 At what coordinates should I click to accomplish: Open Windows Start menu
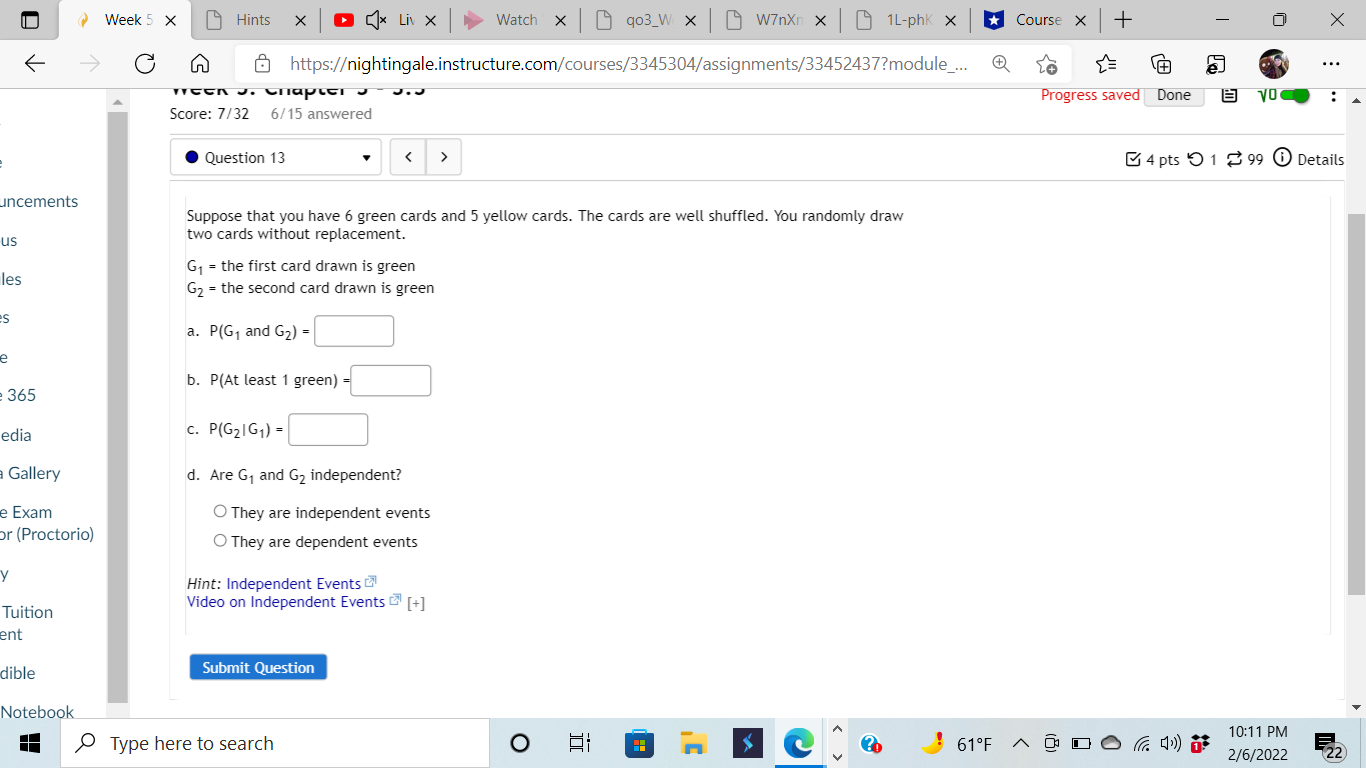click(29, 743)
